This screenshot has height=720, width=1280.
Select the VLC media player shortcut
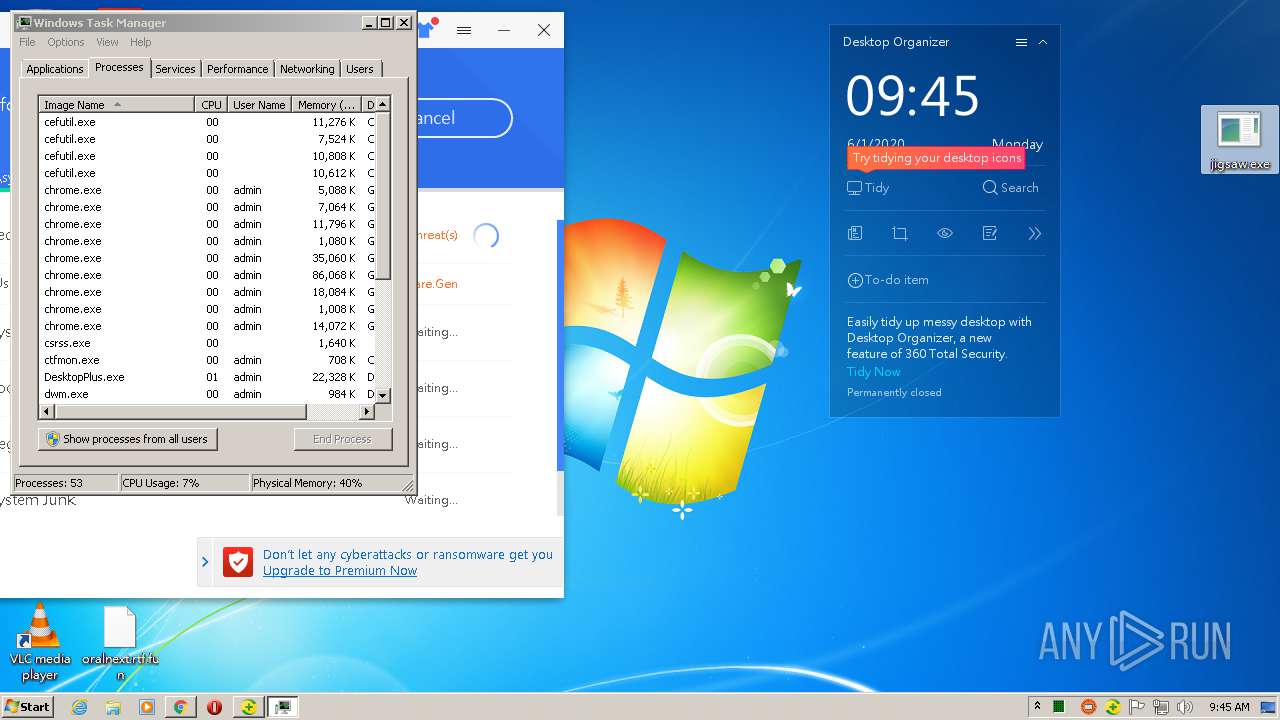coord(40,642)
